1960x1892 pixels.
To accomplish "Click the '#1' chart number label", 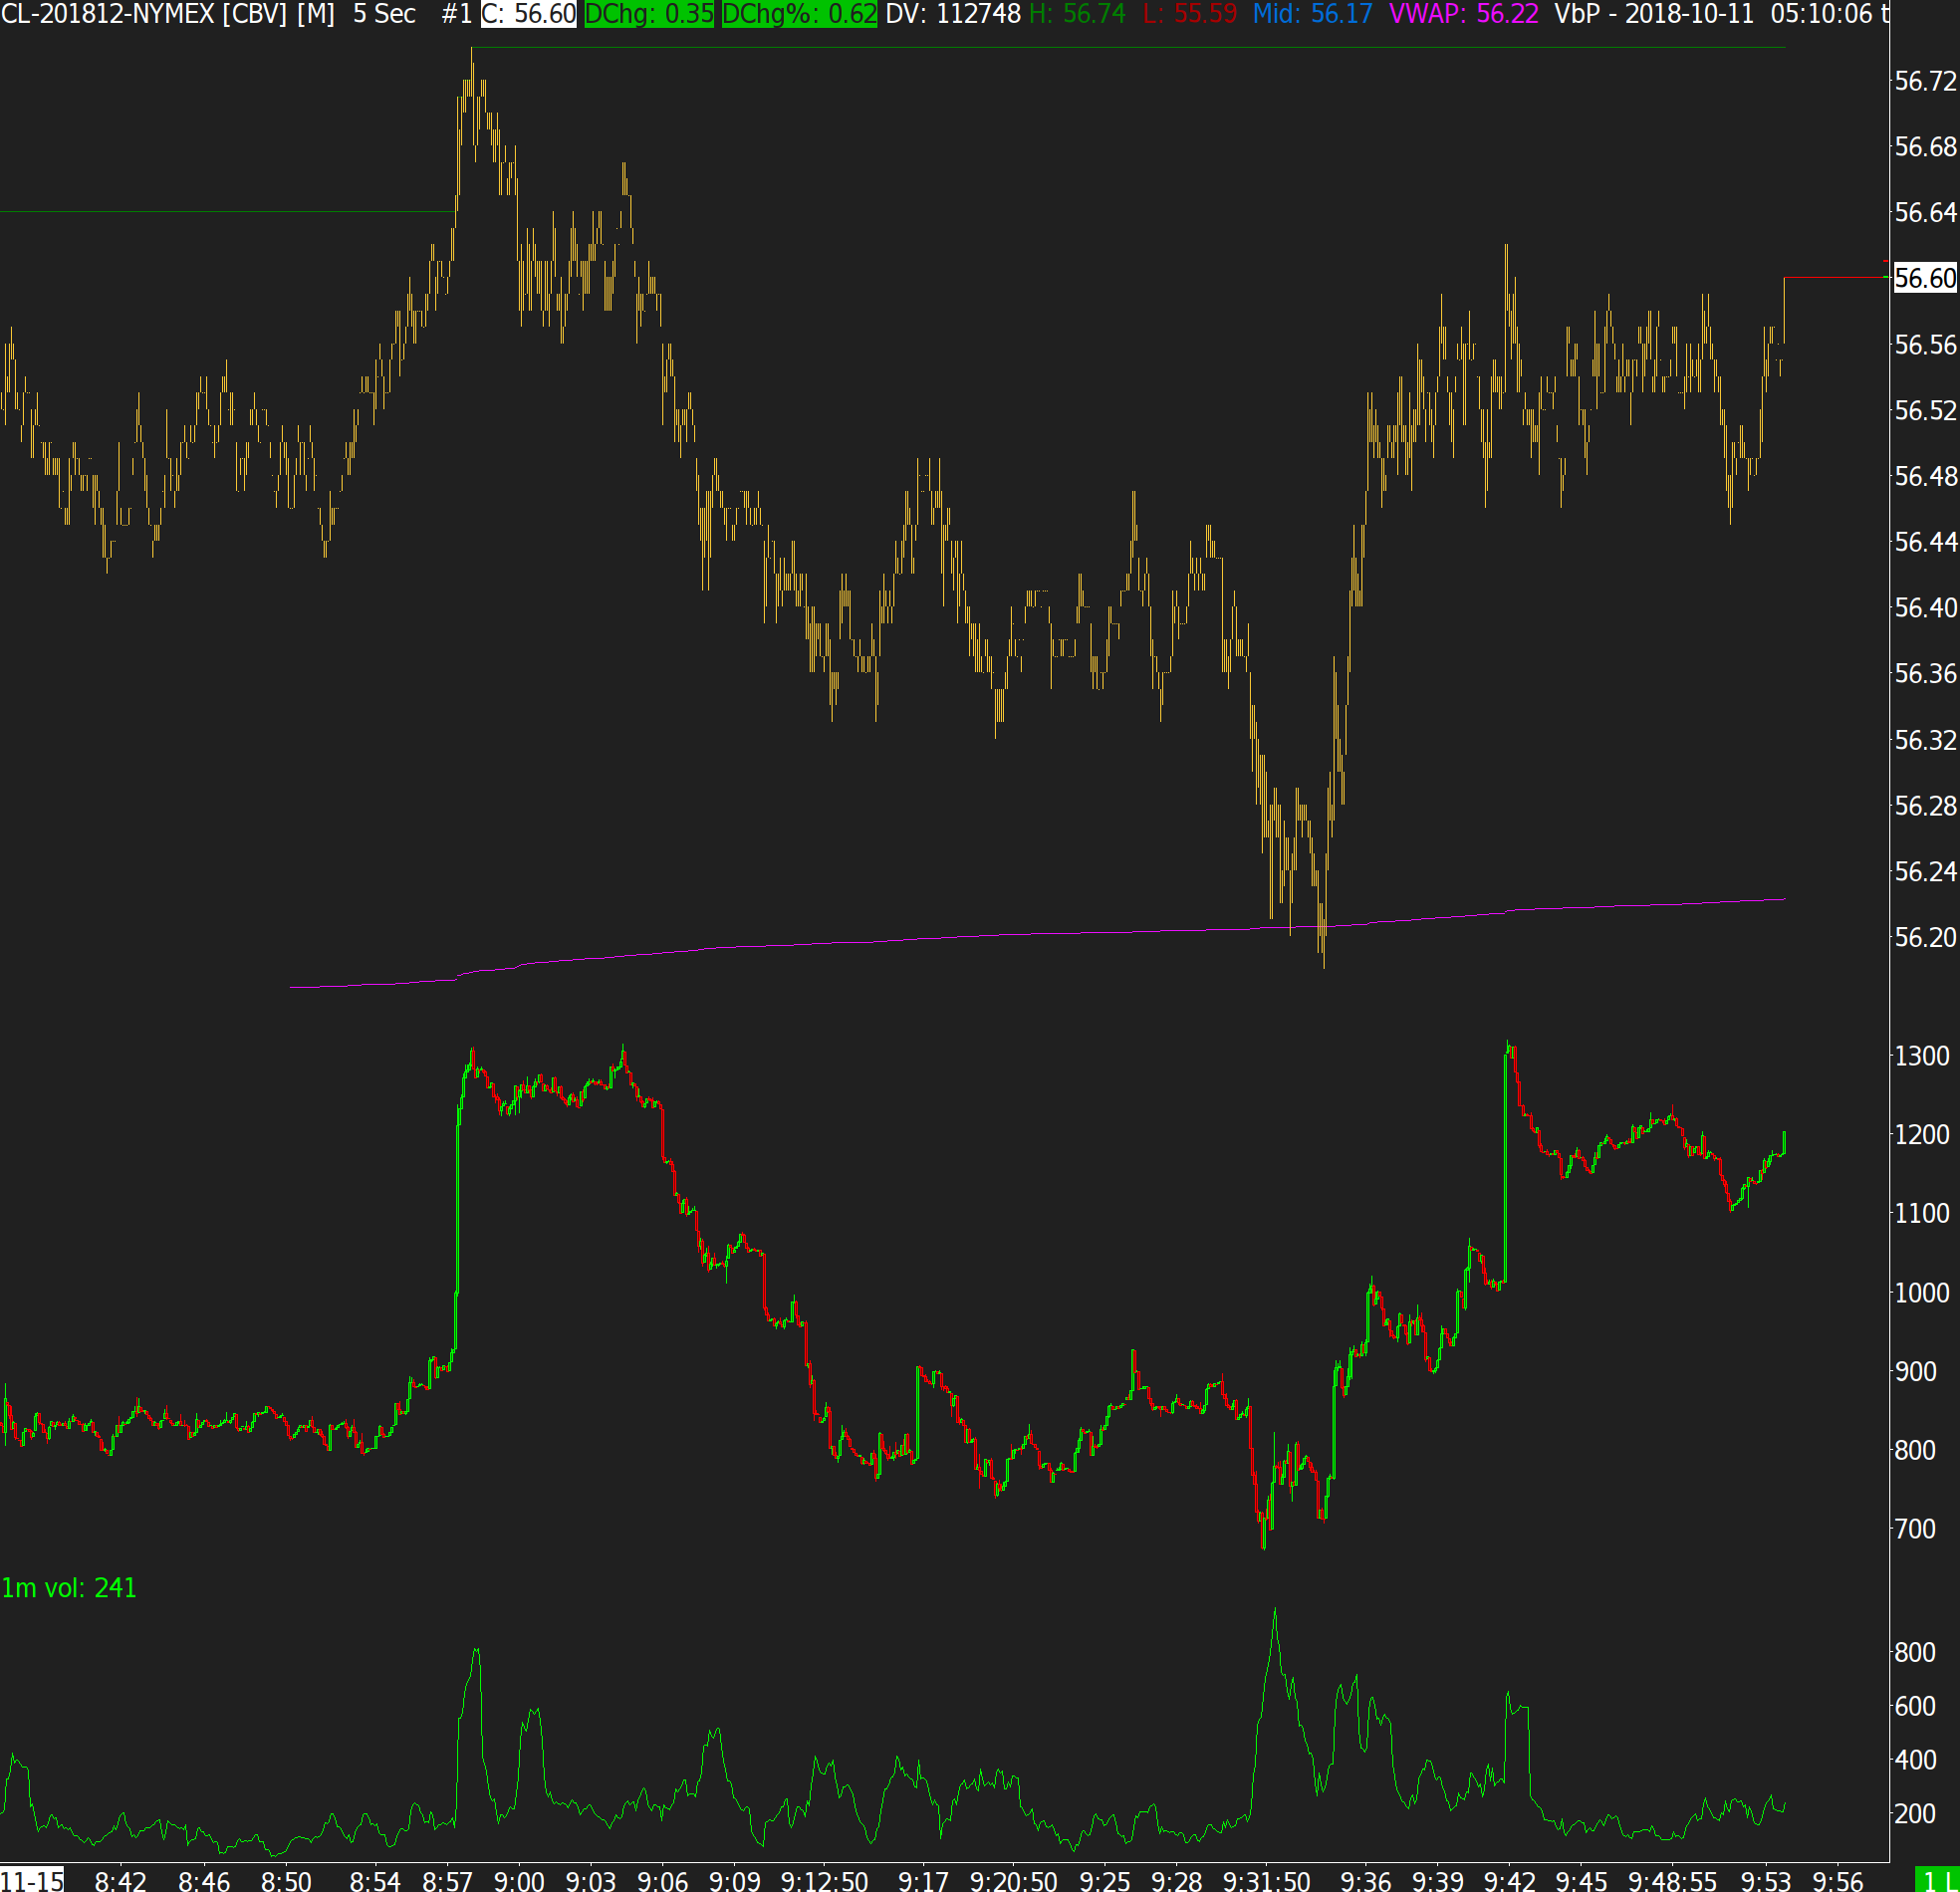I will click(456, 14).
